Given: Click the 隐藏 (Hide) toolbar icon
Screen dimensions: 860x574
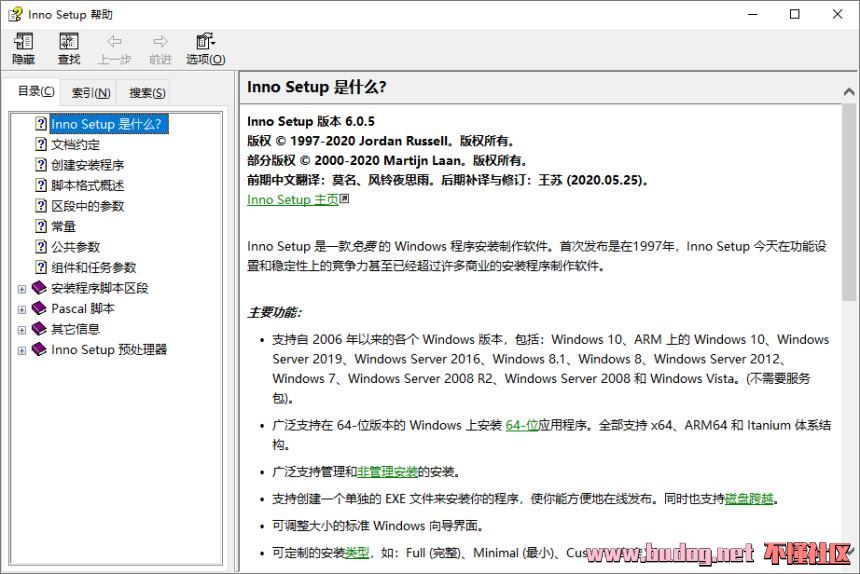Looking at the screenshot, I should click(23, 42).
